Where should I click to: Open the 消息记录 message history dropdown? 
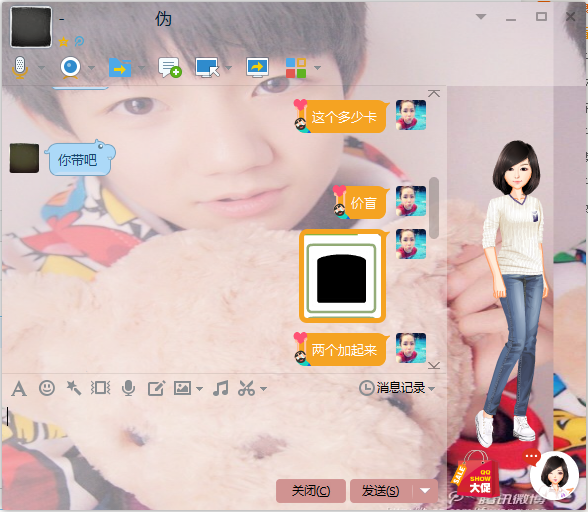397,388
